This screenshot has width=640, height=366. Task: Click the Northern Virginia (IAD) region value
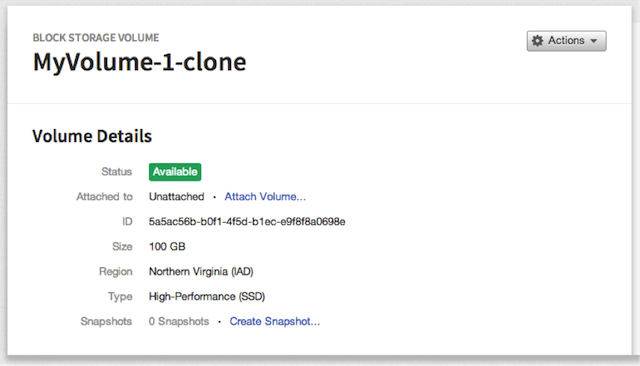pyautogui.click(x=201, y=272)
